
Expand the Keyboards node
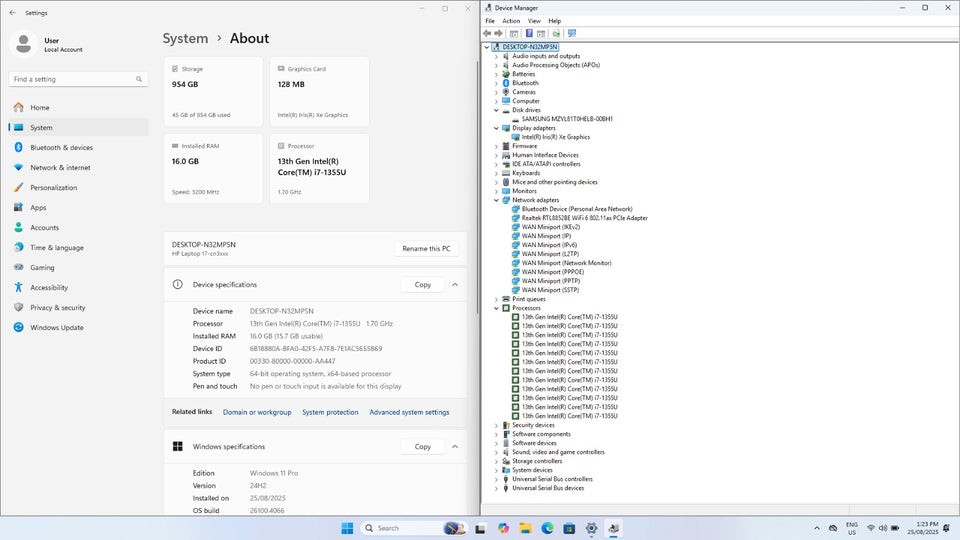pyautogui.click(x=496, y=173)
